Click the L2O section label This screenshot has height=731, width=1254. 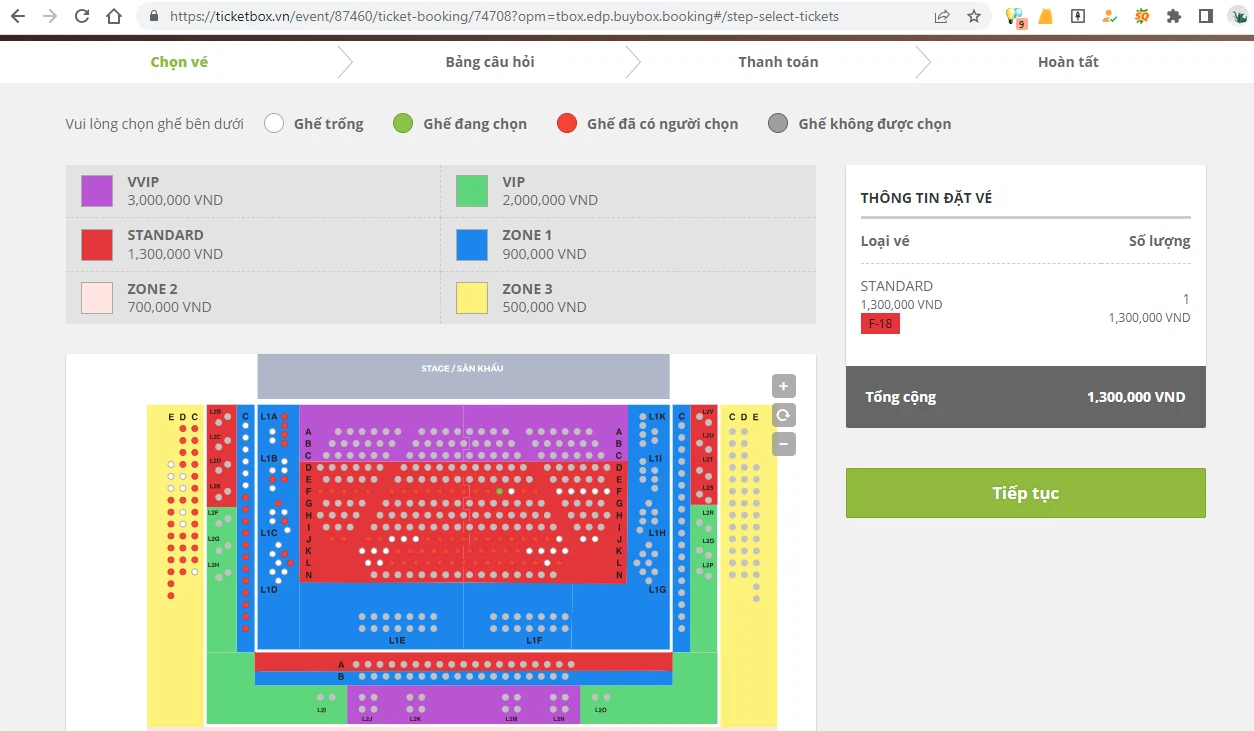(600, 710)
